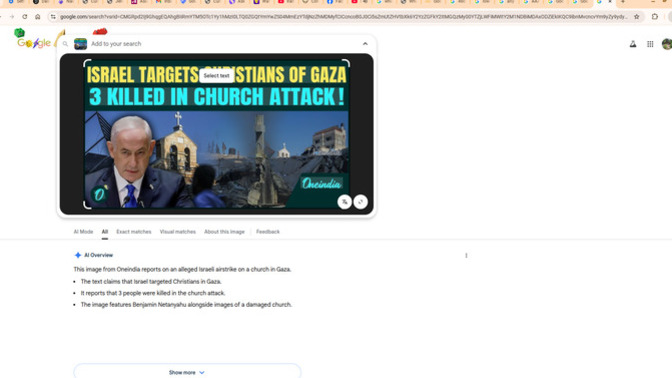Click the expand image icon
The width and height of the screenshot is (672, 378).
360,202
